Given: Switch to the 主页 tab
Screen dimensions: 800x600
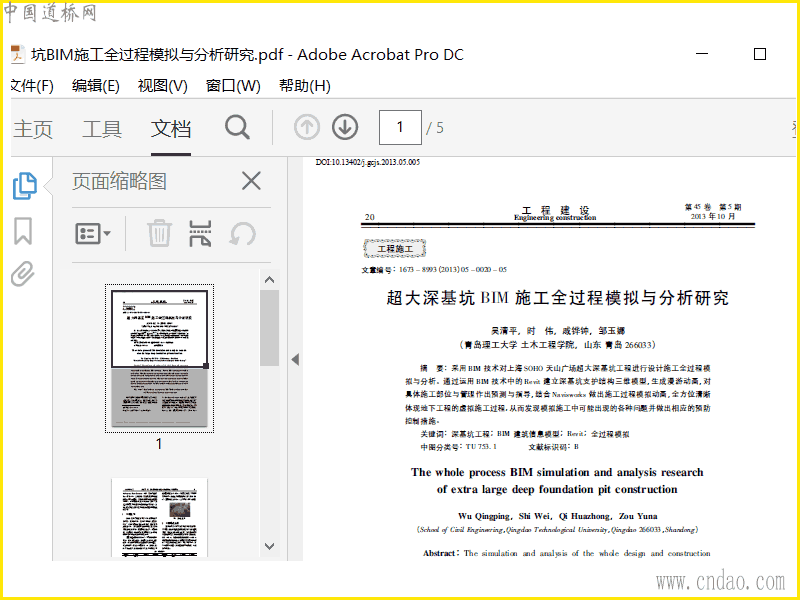Looking at the screenshot, I should [33, 129].
